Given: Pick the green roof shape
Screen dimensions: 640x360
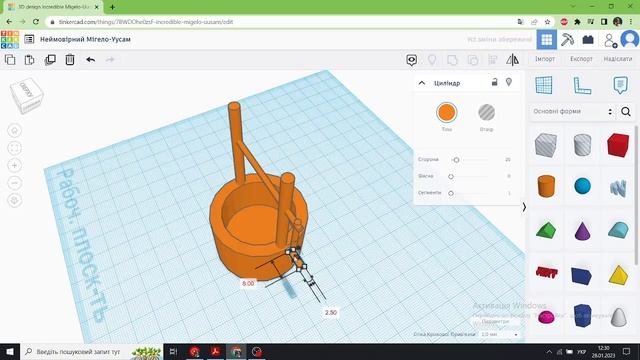Looking at the screenshot, I should (x=546, y=230).
